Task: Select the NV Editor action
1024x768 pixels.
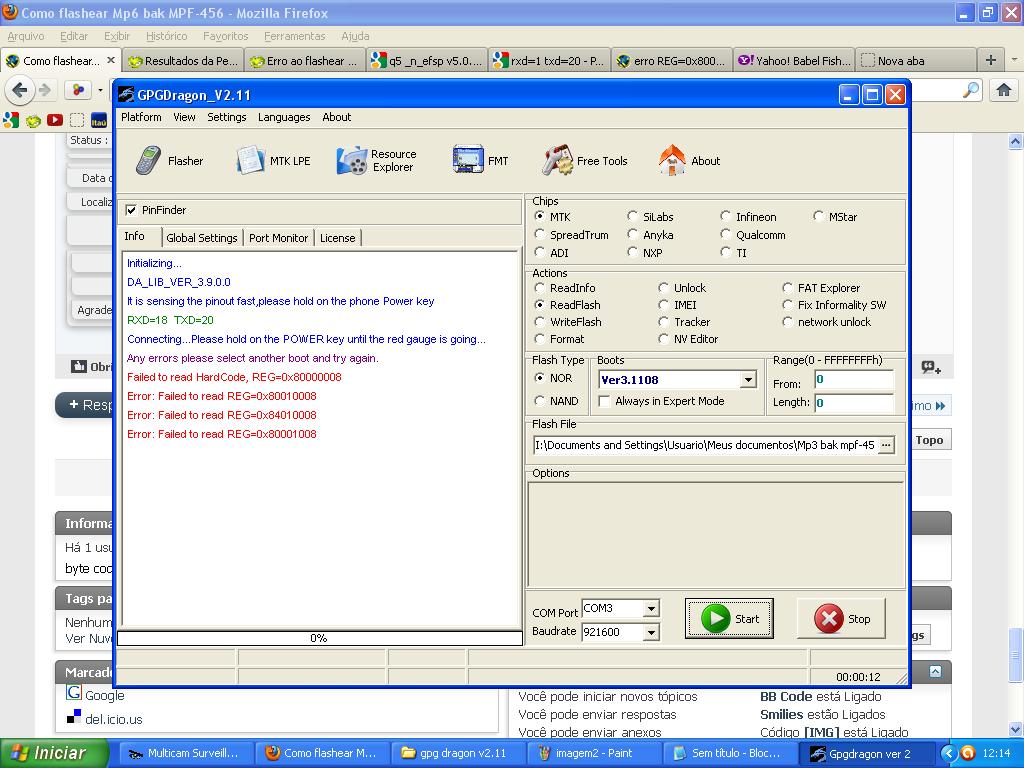Action: [664, 338]
